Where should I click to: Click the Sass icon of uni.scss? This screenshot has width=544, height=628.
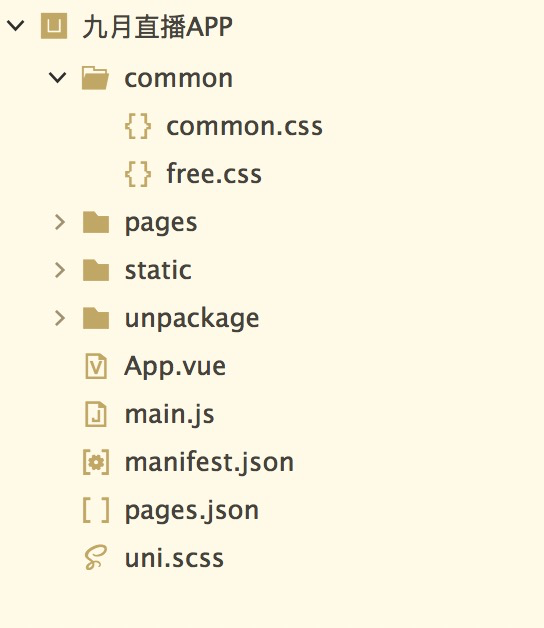96,558
